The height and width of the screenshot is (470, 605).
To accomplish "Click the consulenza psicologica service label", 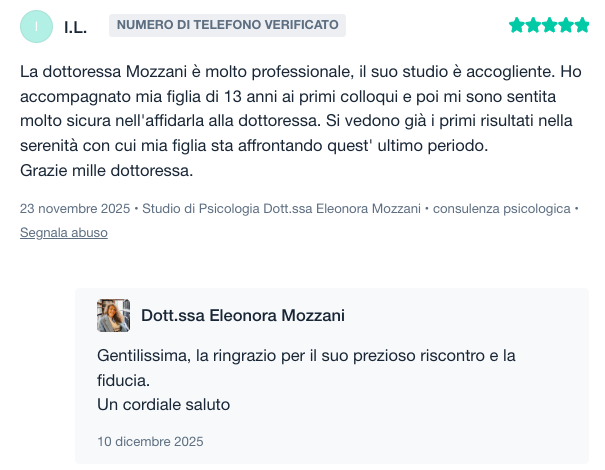I will 500,209.
